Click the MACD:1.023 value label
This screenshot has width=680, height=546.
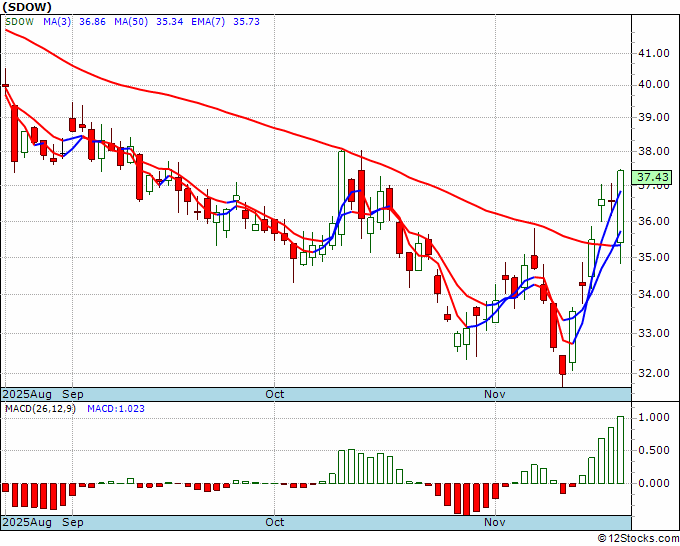(x=116, y=409)
